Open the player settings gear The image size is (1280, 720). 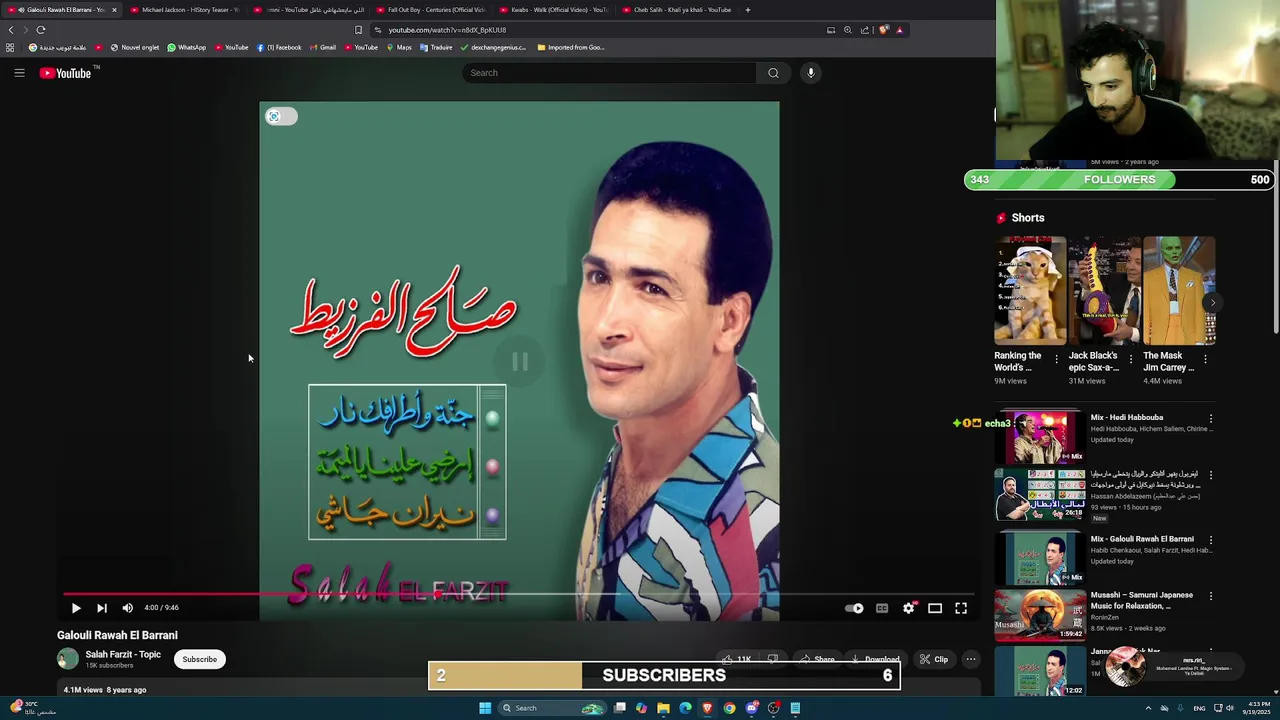(x=909, y=608)
